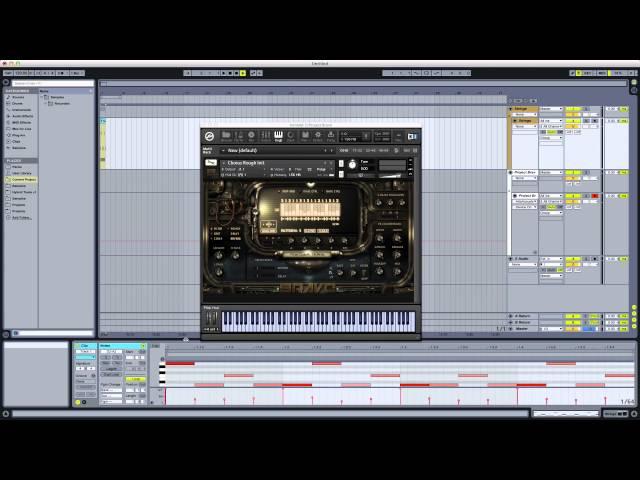The width and height of the screenshot is (640, 480).
Task: Select Instruments in the browser categories
Action: tap(21, 110)
